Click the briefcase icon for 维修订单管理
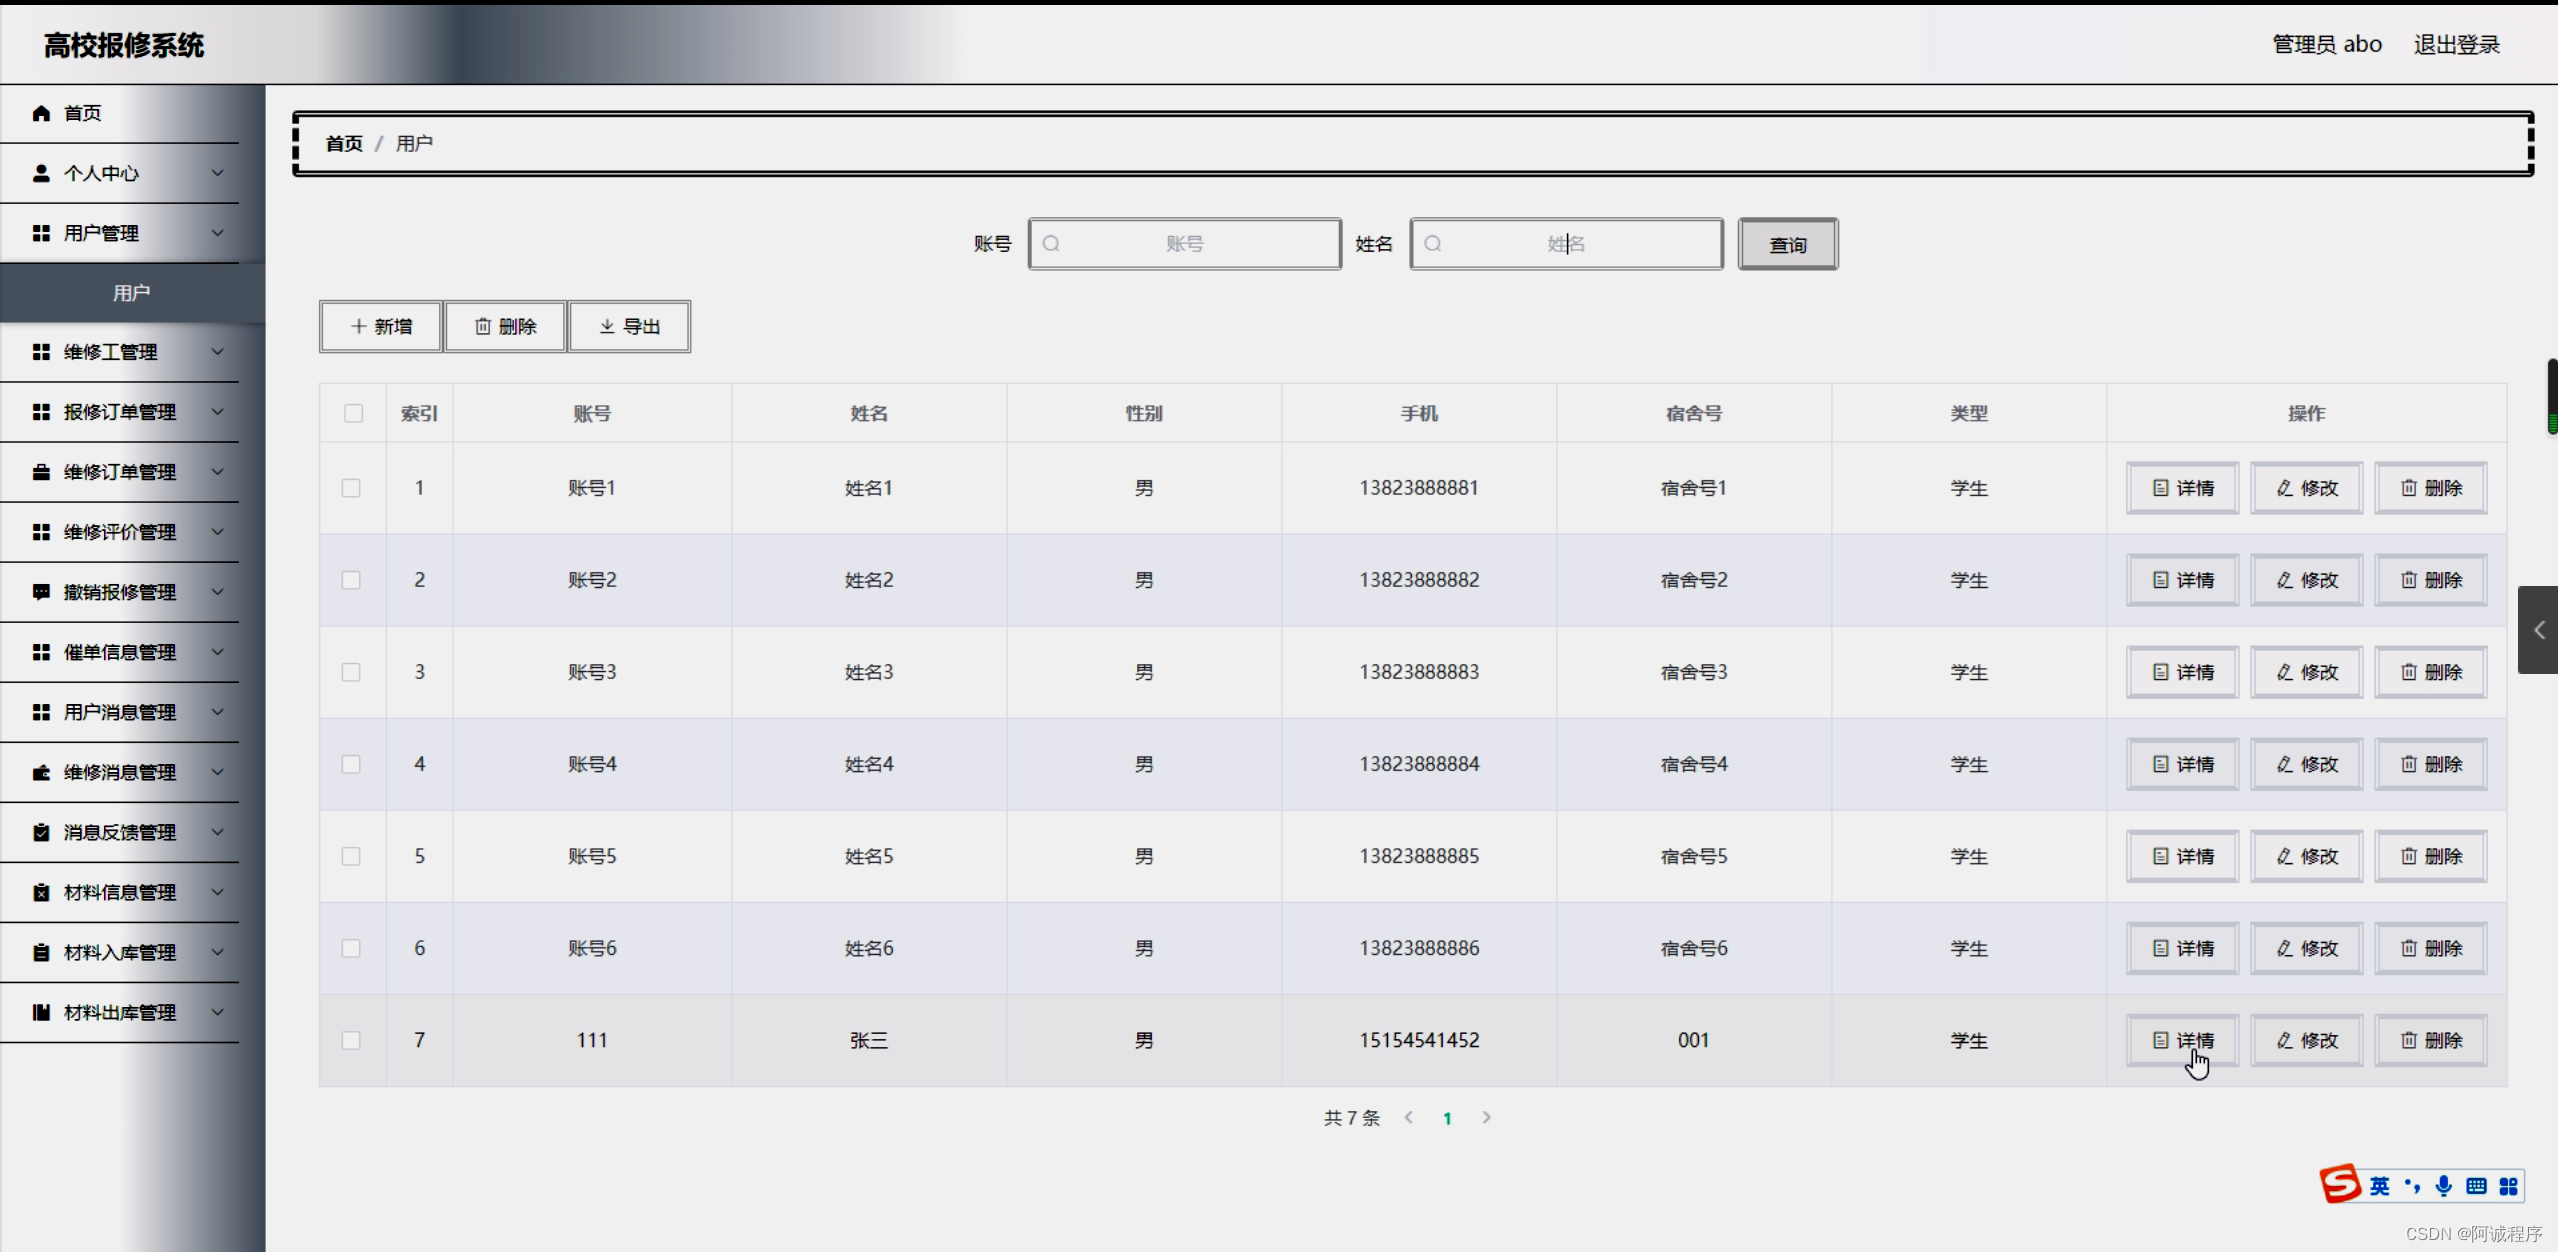The image size is (2558, 1252). coord(41,472)
